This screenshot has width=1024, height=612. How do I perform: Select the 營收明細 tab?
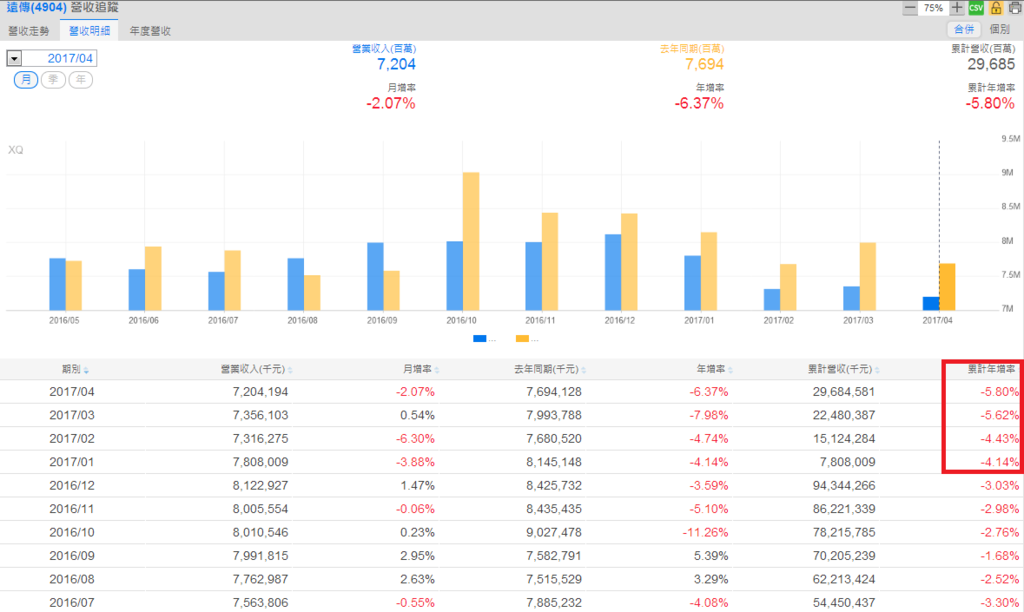[x=89, y=31]
